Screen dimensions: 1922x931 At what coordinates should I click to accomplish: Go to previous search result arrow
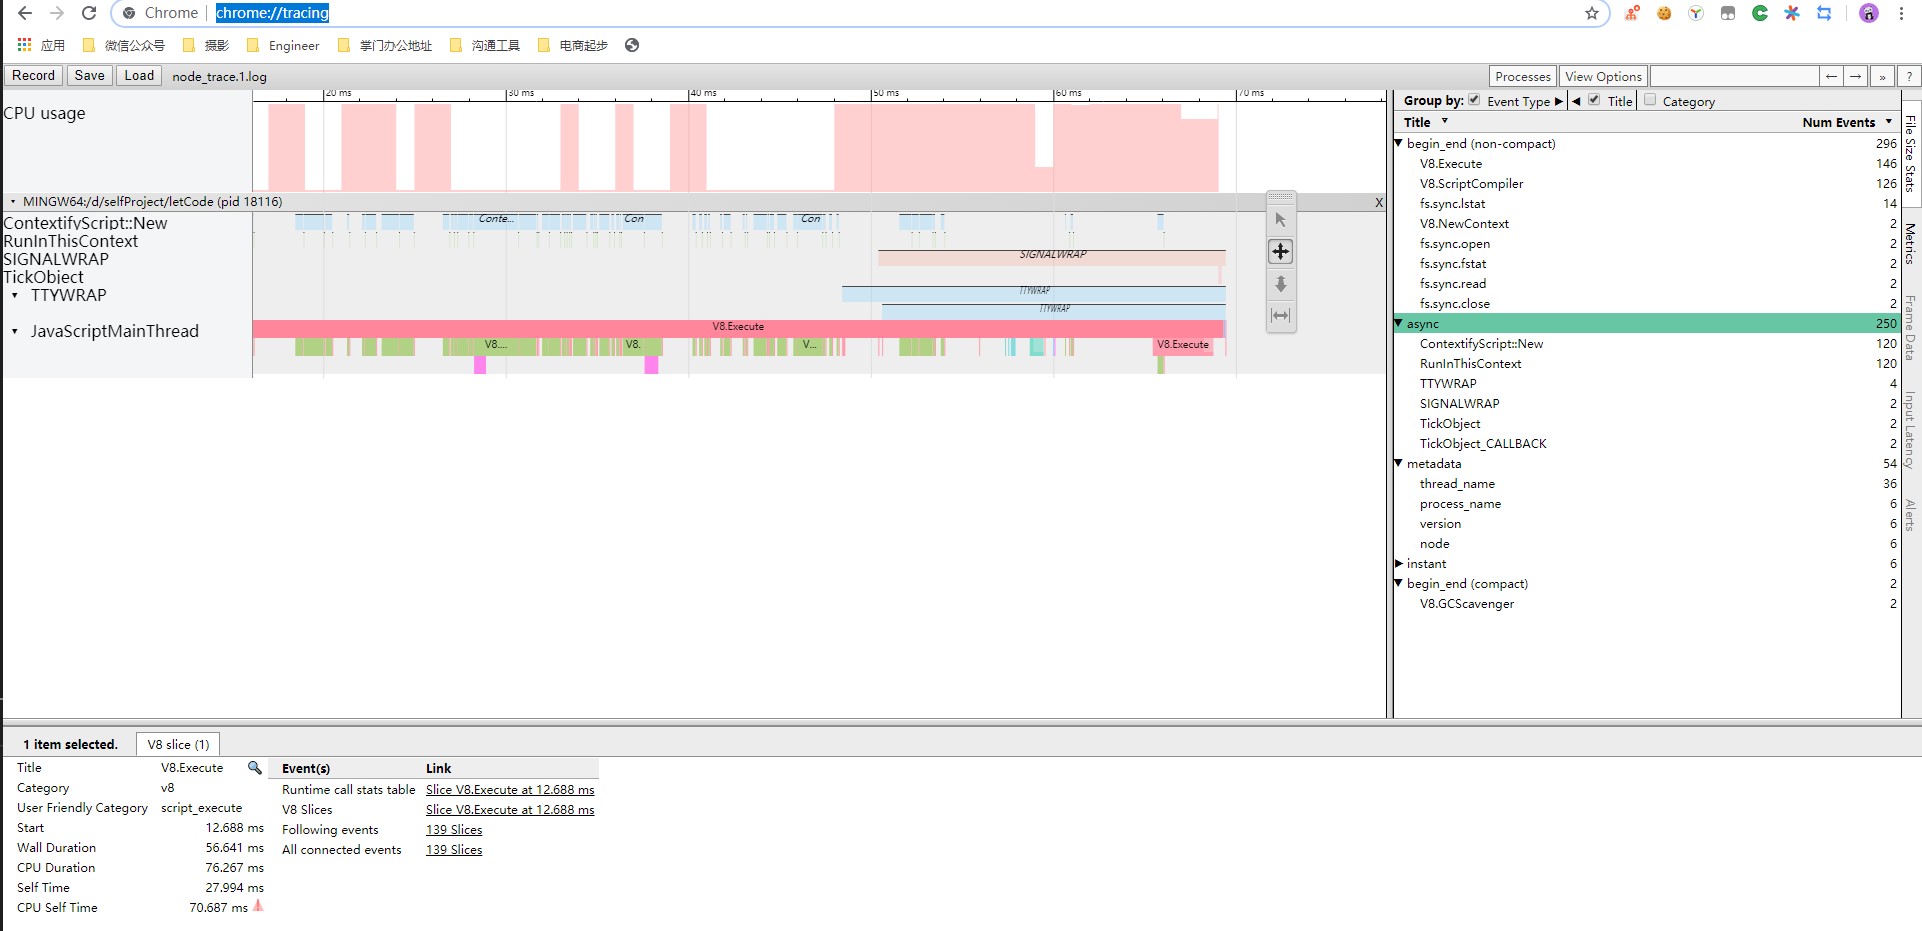click(1831, 76)
